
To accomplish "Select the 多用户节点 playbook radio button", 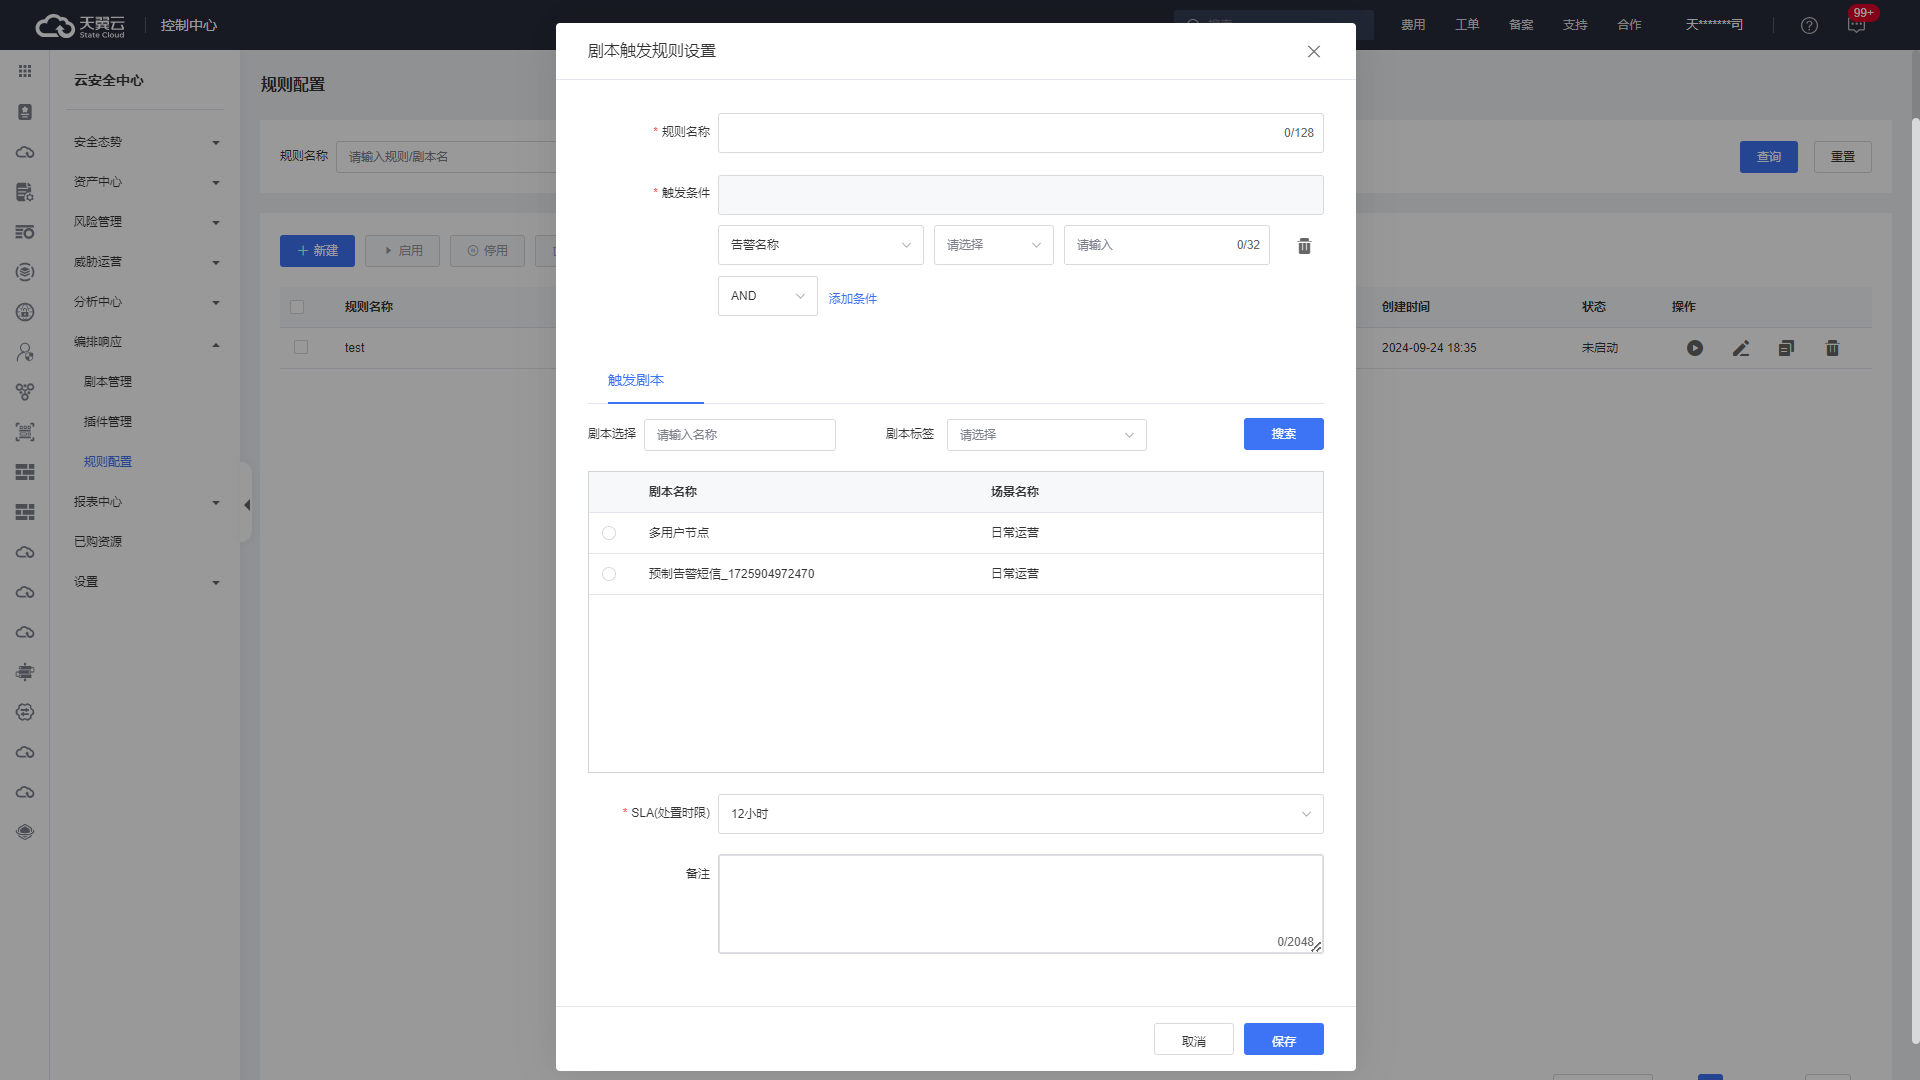I will coord(609,533).
